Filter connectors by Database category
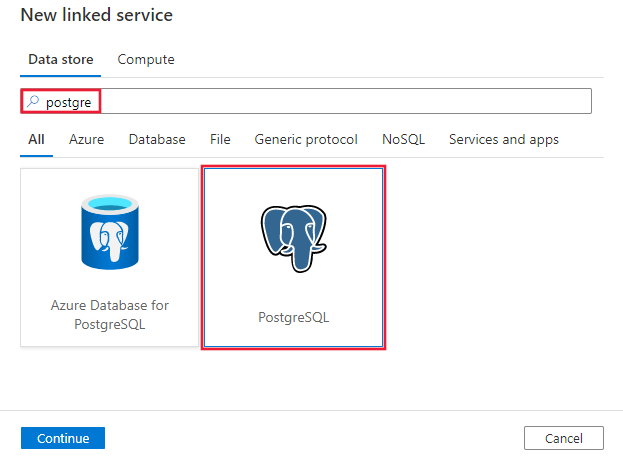Image resolution: width=623 pixels, height=459 pixels. click(157, 139)
